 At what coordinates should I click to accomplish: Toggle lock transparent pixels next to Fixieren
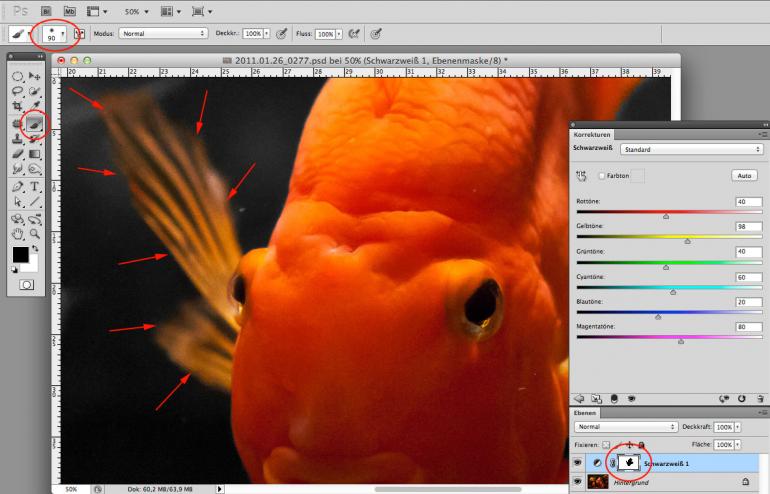606,445
